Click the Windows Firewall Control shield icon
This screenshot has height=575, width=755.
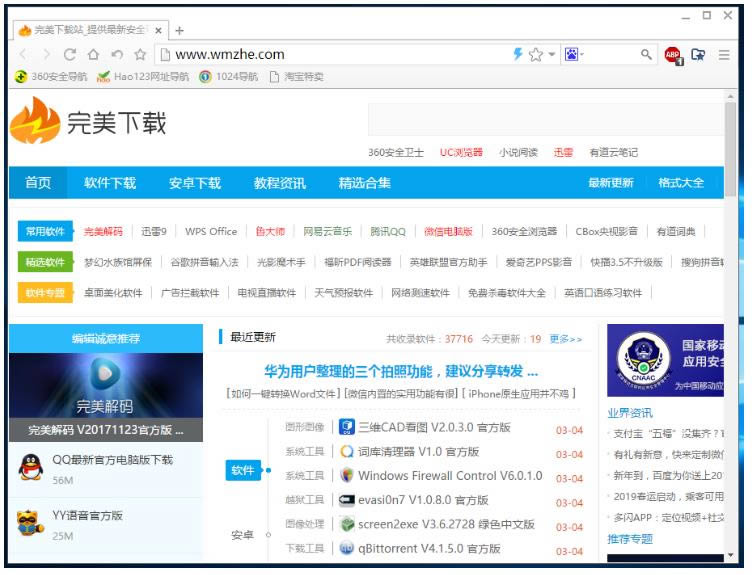(x=346, y=476)
